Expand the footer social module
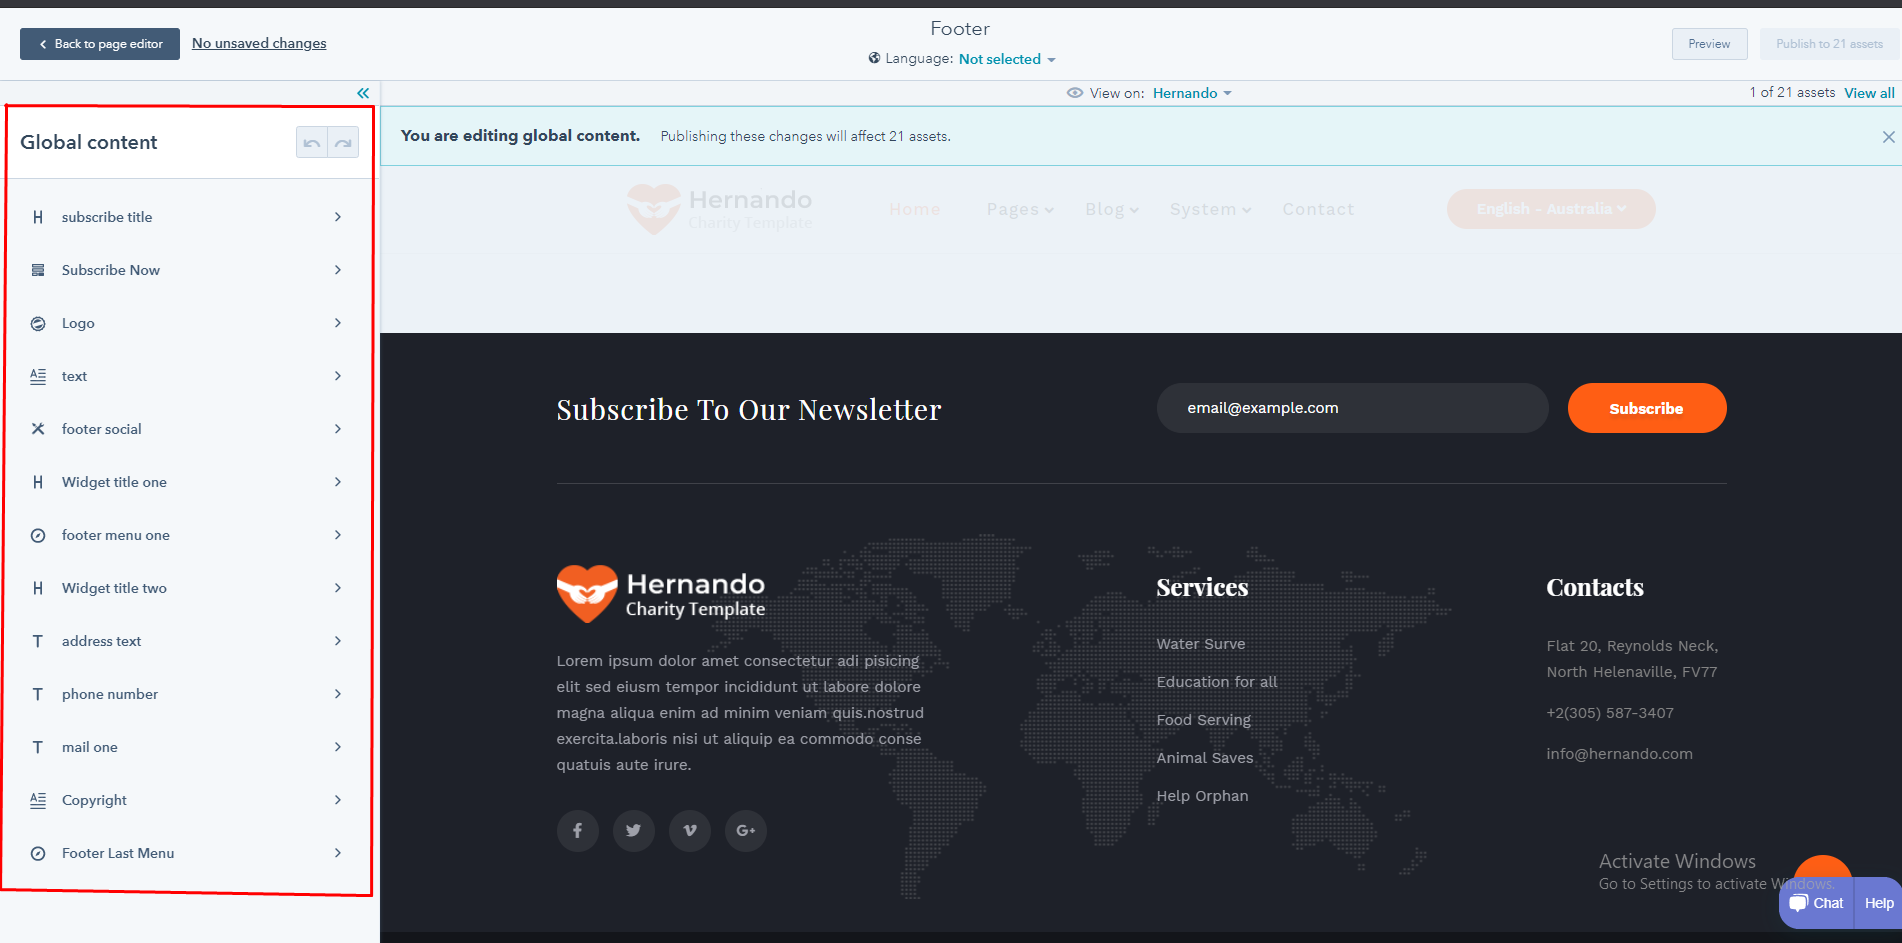Screen dimensions: 1902x943 pos(188,429)
